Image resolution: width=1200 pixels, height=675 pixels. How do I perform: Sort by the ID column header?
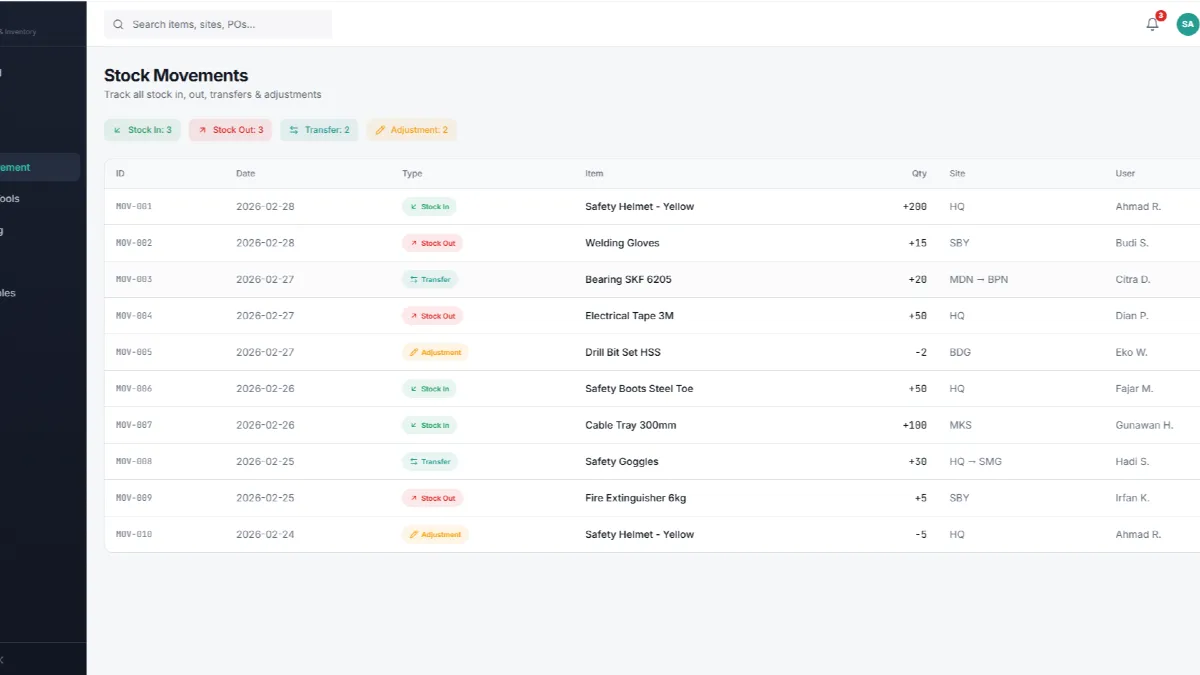(120, 174)
